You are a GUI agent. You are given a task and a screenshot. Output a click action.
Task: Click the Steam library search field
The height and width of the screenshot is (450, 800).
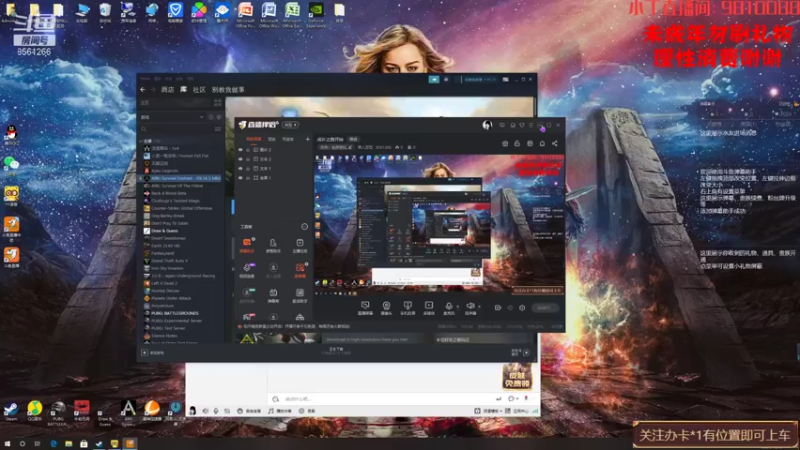pos(176,129)
